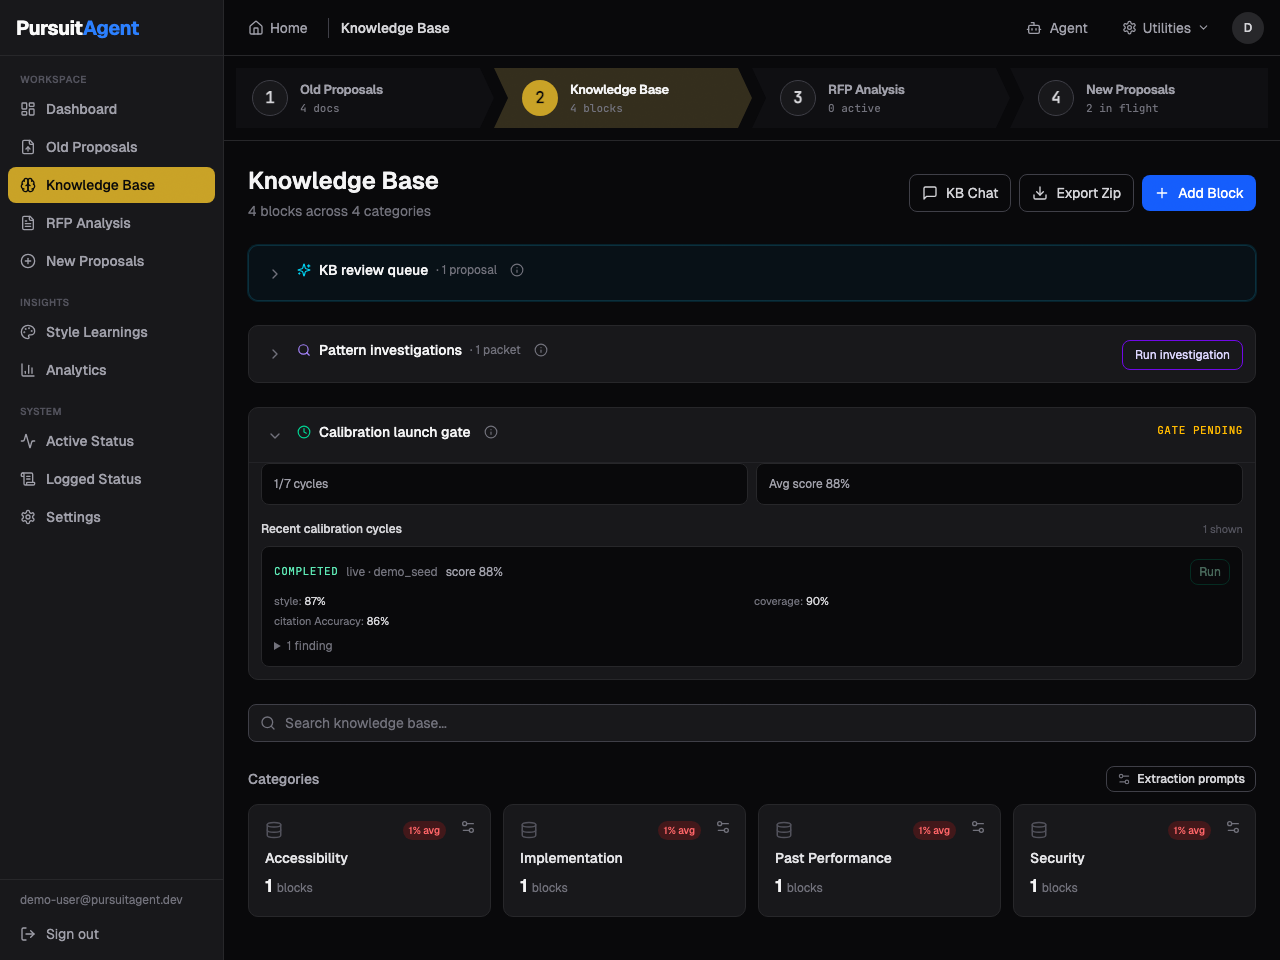
Task: Expand the Pattern investigations section
Action: [x=275, y=354]
